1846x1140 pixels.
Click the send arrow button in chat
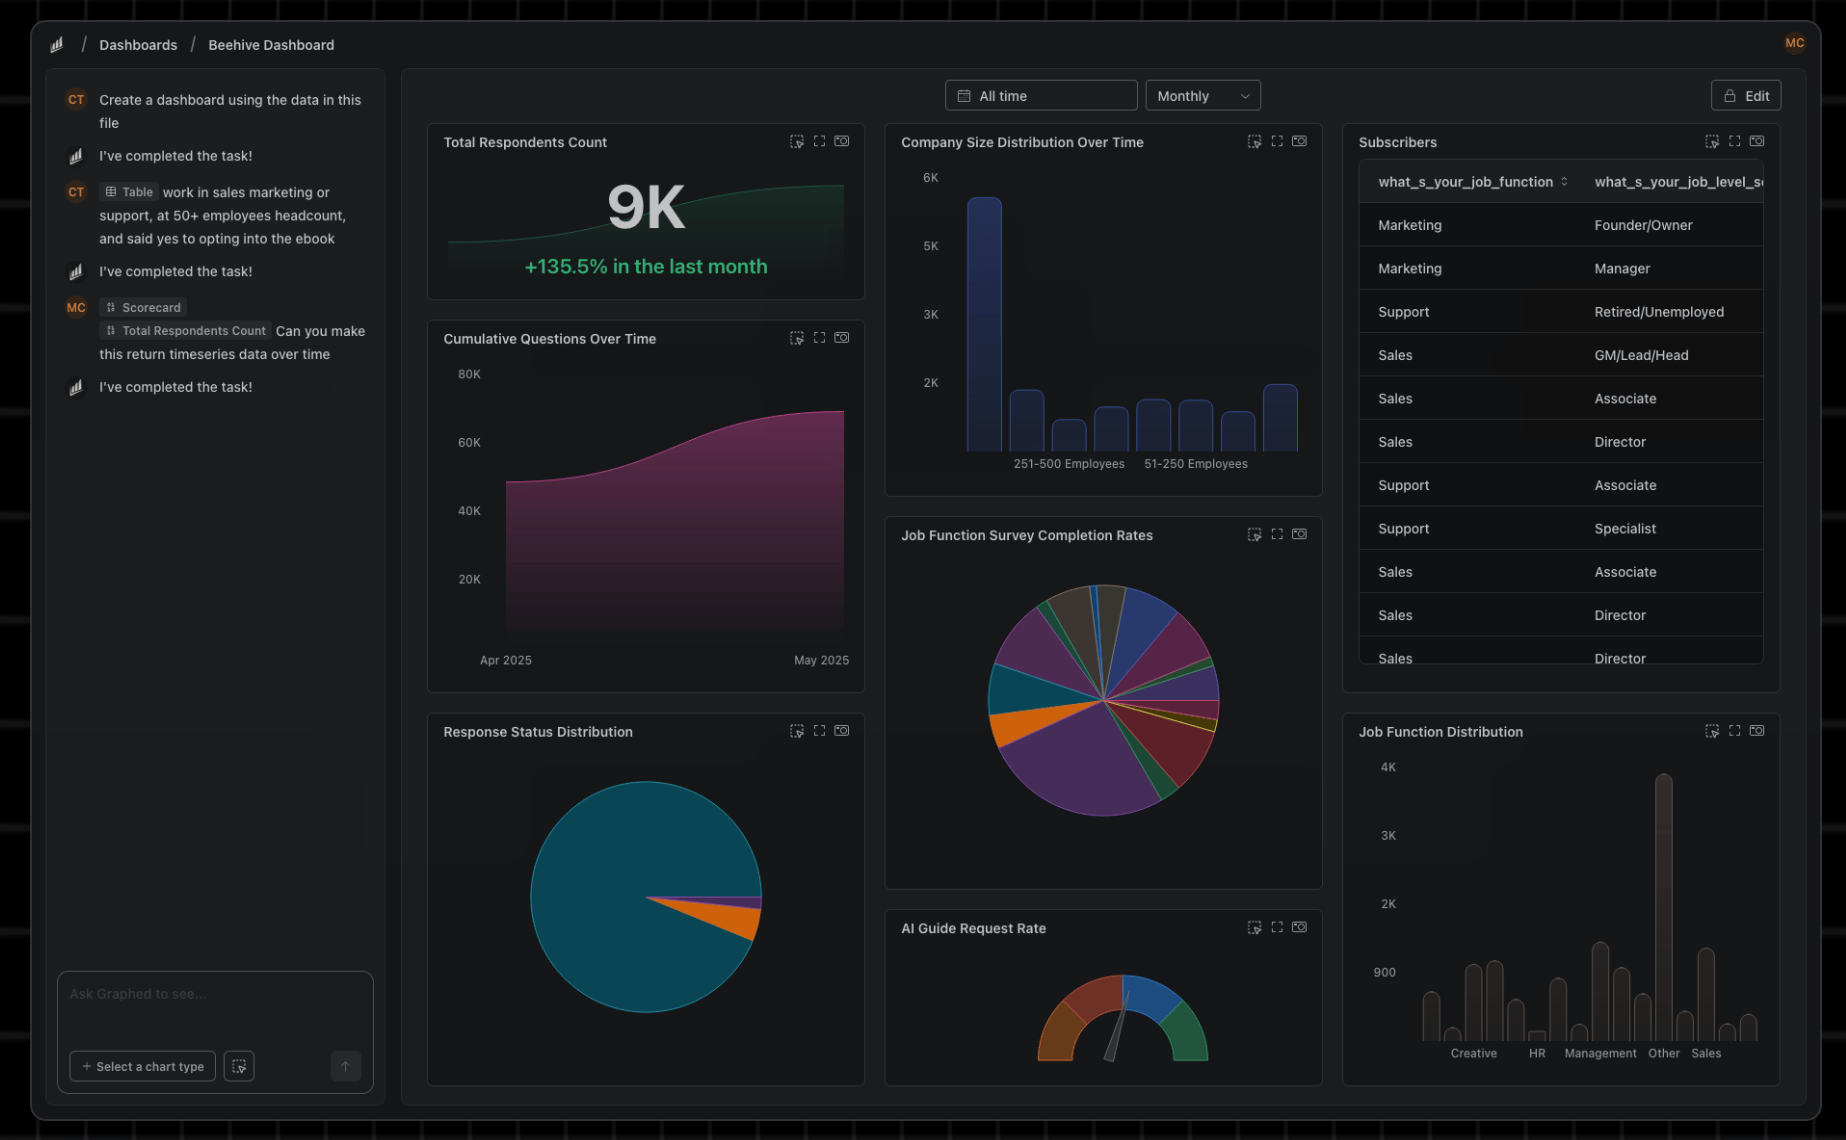345,1066
